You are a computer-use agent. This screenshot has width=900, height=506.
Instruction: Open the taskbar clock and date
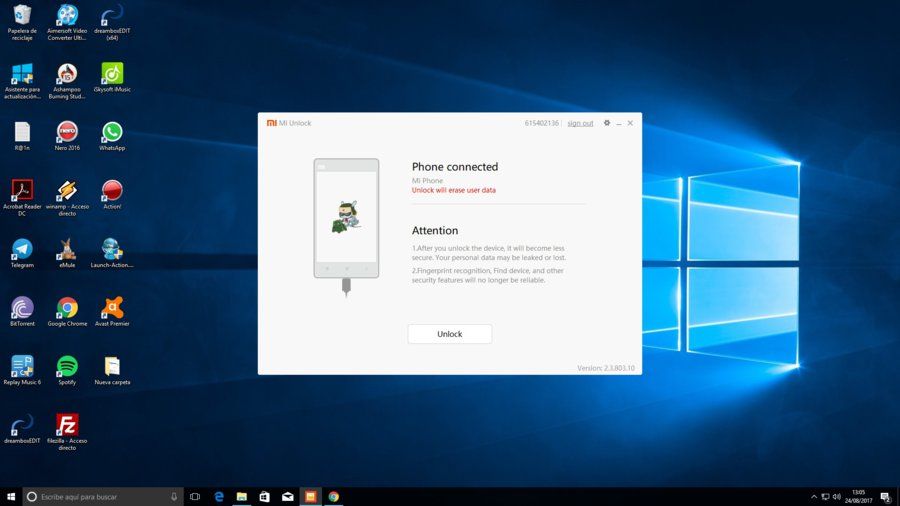pos(858,497)
